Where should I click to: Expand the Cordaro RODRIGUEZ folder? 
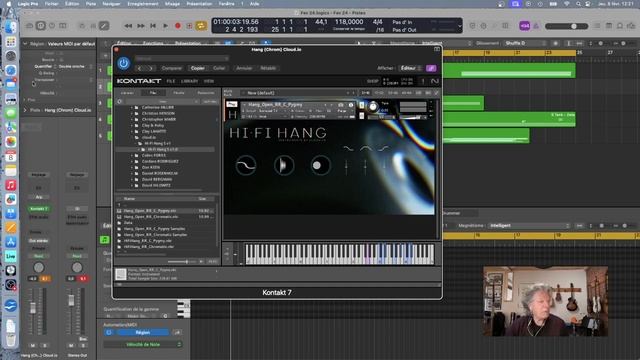click(x=132, y=161)
